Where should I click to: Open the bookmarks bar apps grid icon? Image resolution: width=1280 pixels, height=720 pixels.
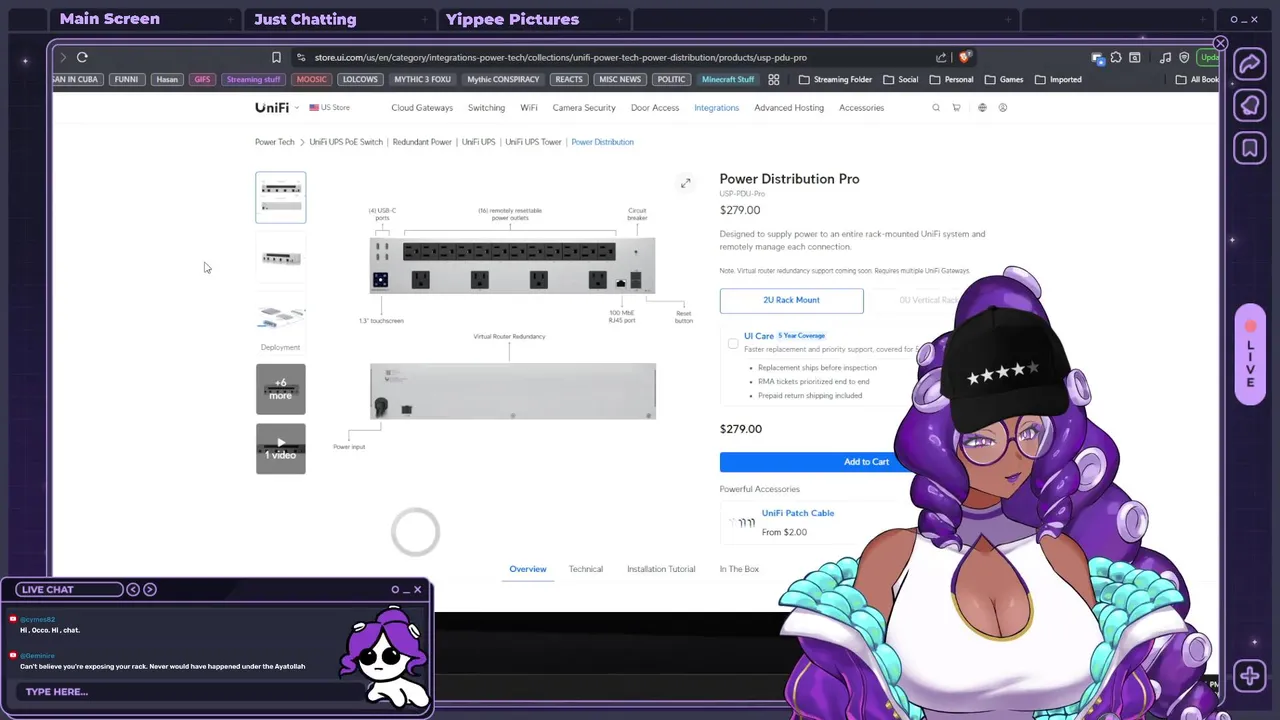pos(773,79)
